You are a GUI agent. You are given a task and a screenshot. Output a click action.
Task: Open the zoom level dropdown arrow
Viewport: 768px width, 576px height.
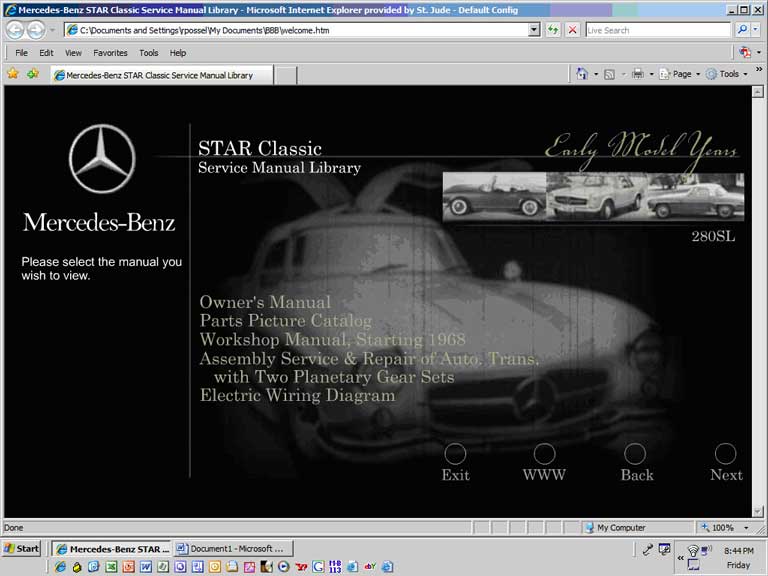click(x=746, y=528)
